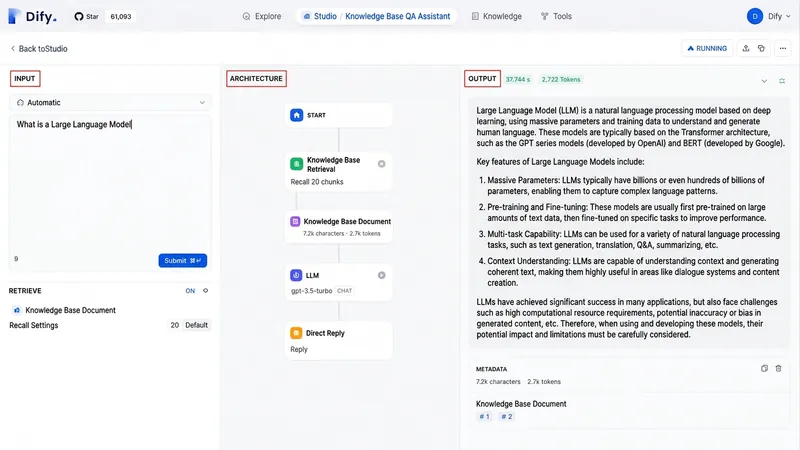This screenshot has width=800, height=450.
Task: Click the LLM node status circle
Action: pos(382,275)
